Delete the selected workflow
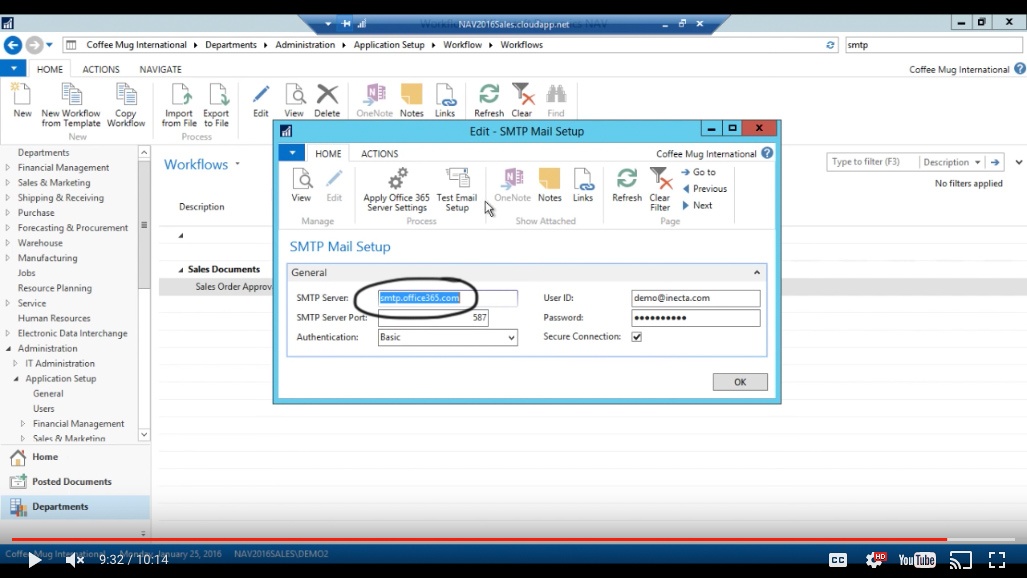 coord(327,100)
